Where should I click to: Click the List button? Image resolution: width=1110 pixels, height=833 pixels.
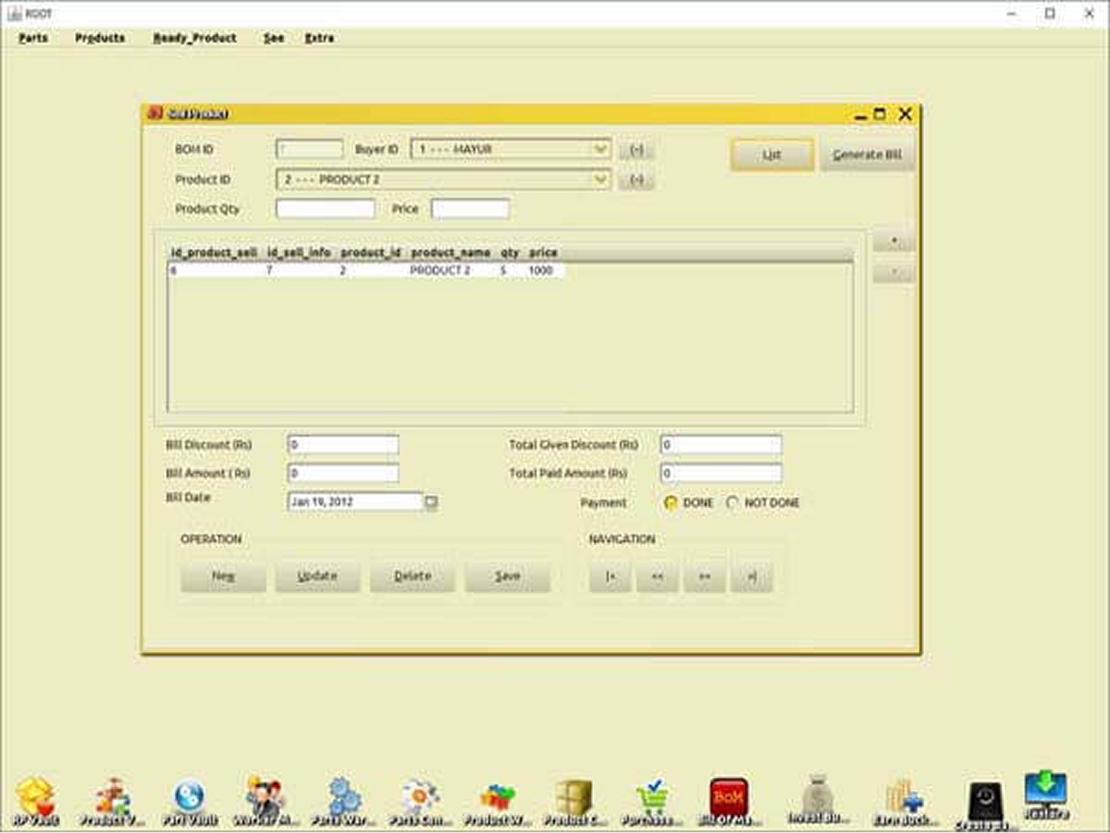772,154
